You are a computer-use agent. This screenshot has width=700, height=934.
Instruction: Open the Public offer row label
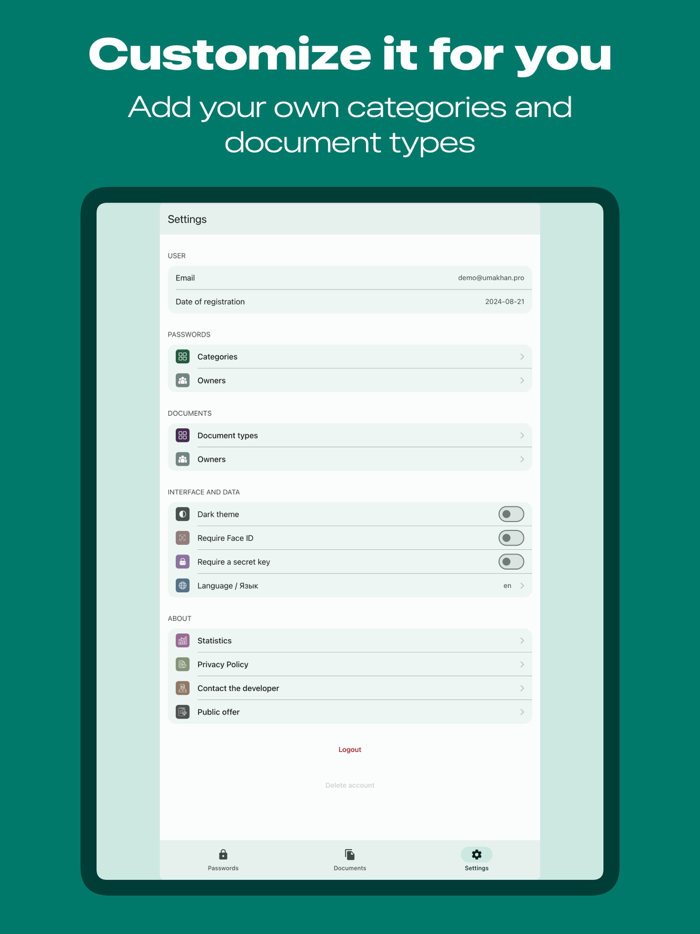[x=219, y=712]
